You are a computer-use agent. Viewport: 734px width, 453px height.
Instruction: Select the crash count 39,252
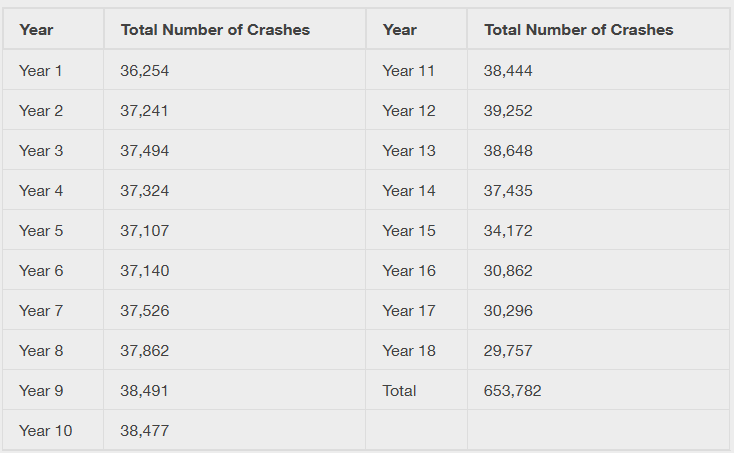pos(508,111)
